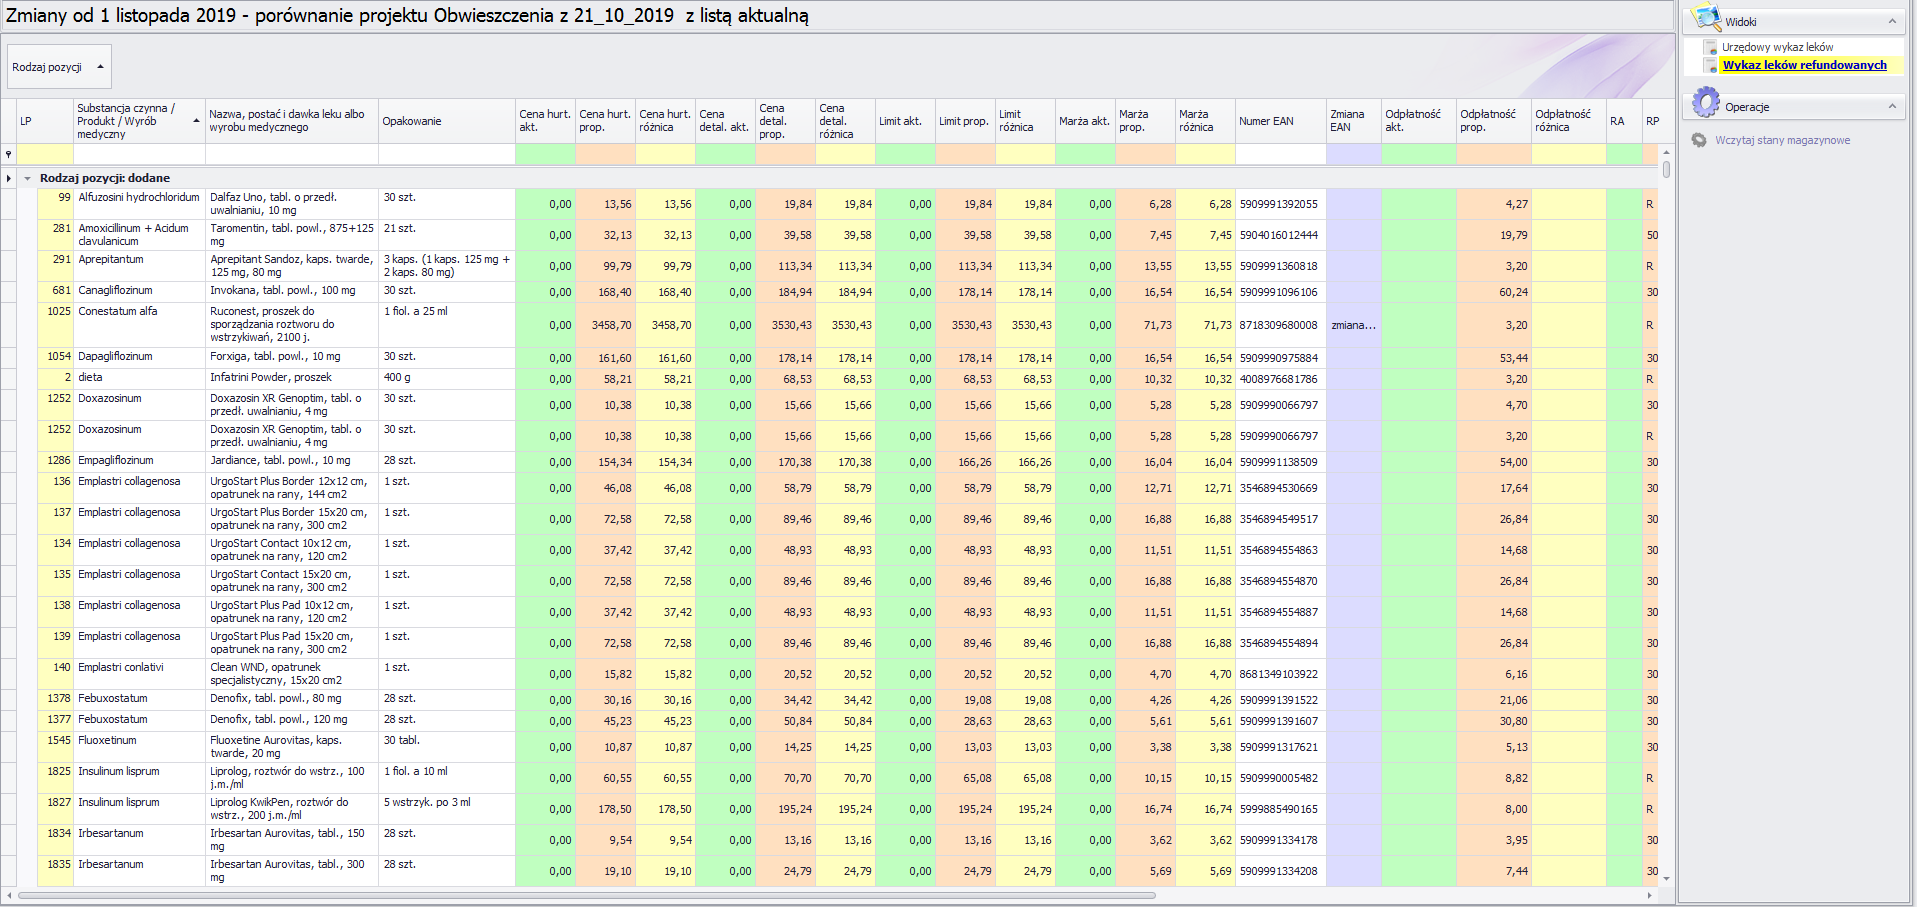Open the Urzędowy wykaz leków view
Screen dimensions: 1917x907
[1777, 47]
